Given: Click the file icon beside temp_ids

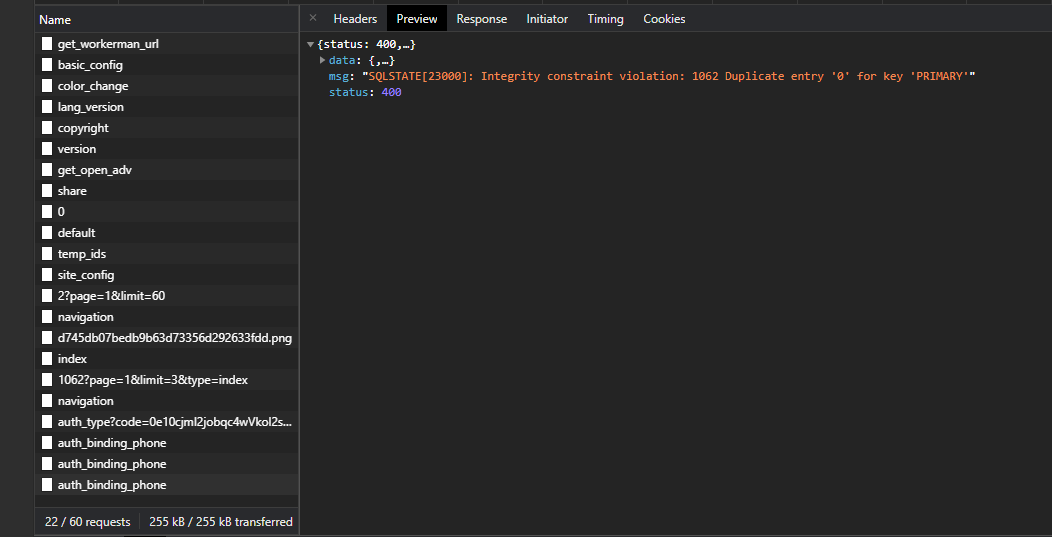Looking at the screenshot, I should coord(46,254).
